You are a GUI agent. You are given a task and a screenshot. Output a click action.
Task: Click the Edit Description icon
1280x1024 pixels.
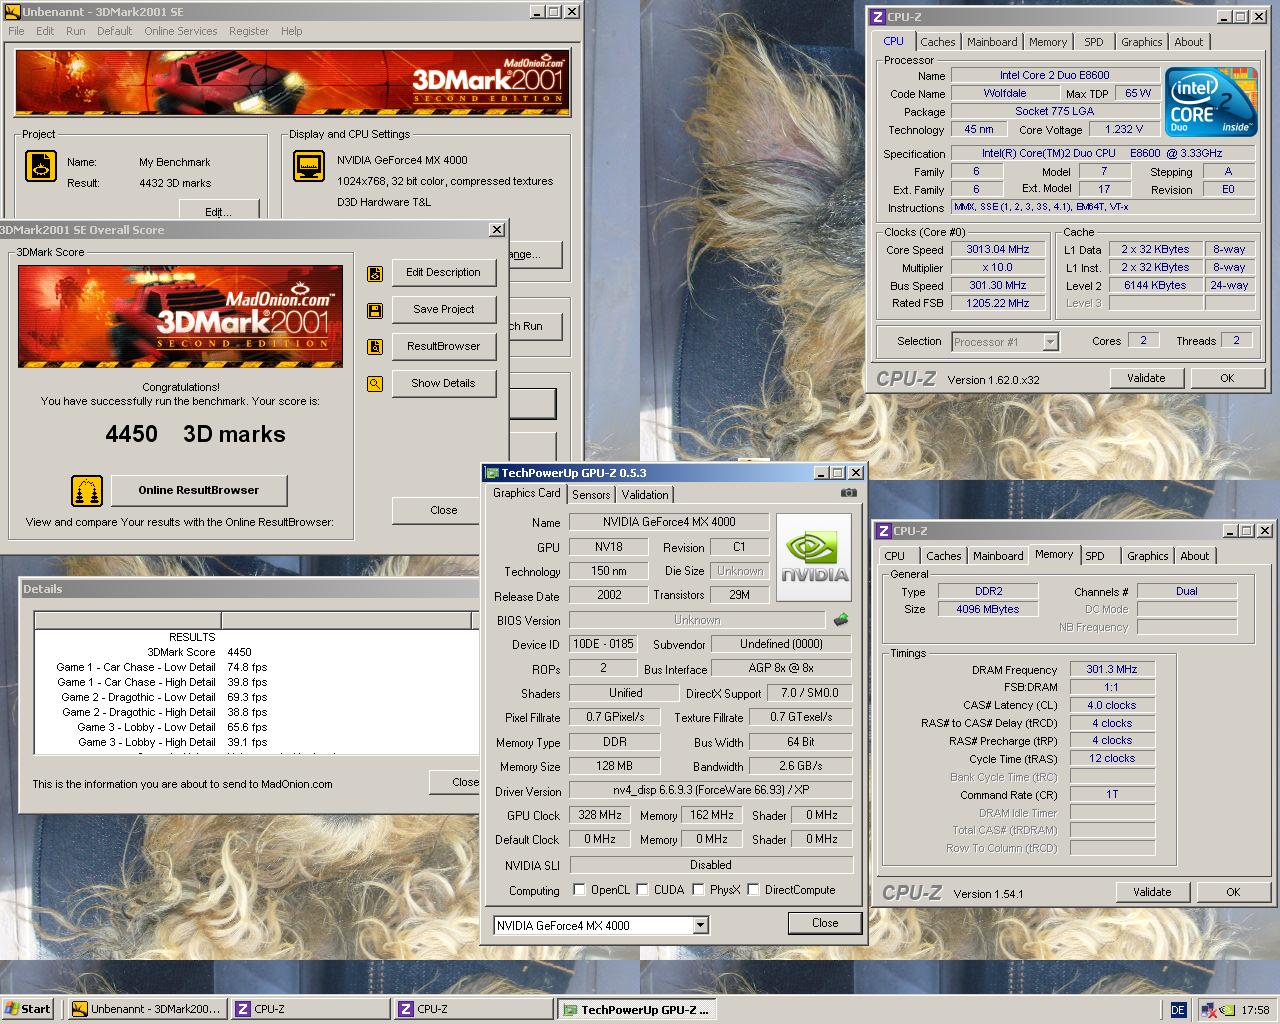(375, 273)
